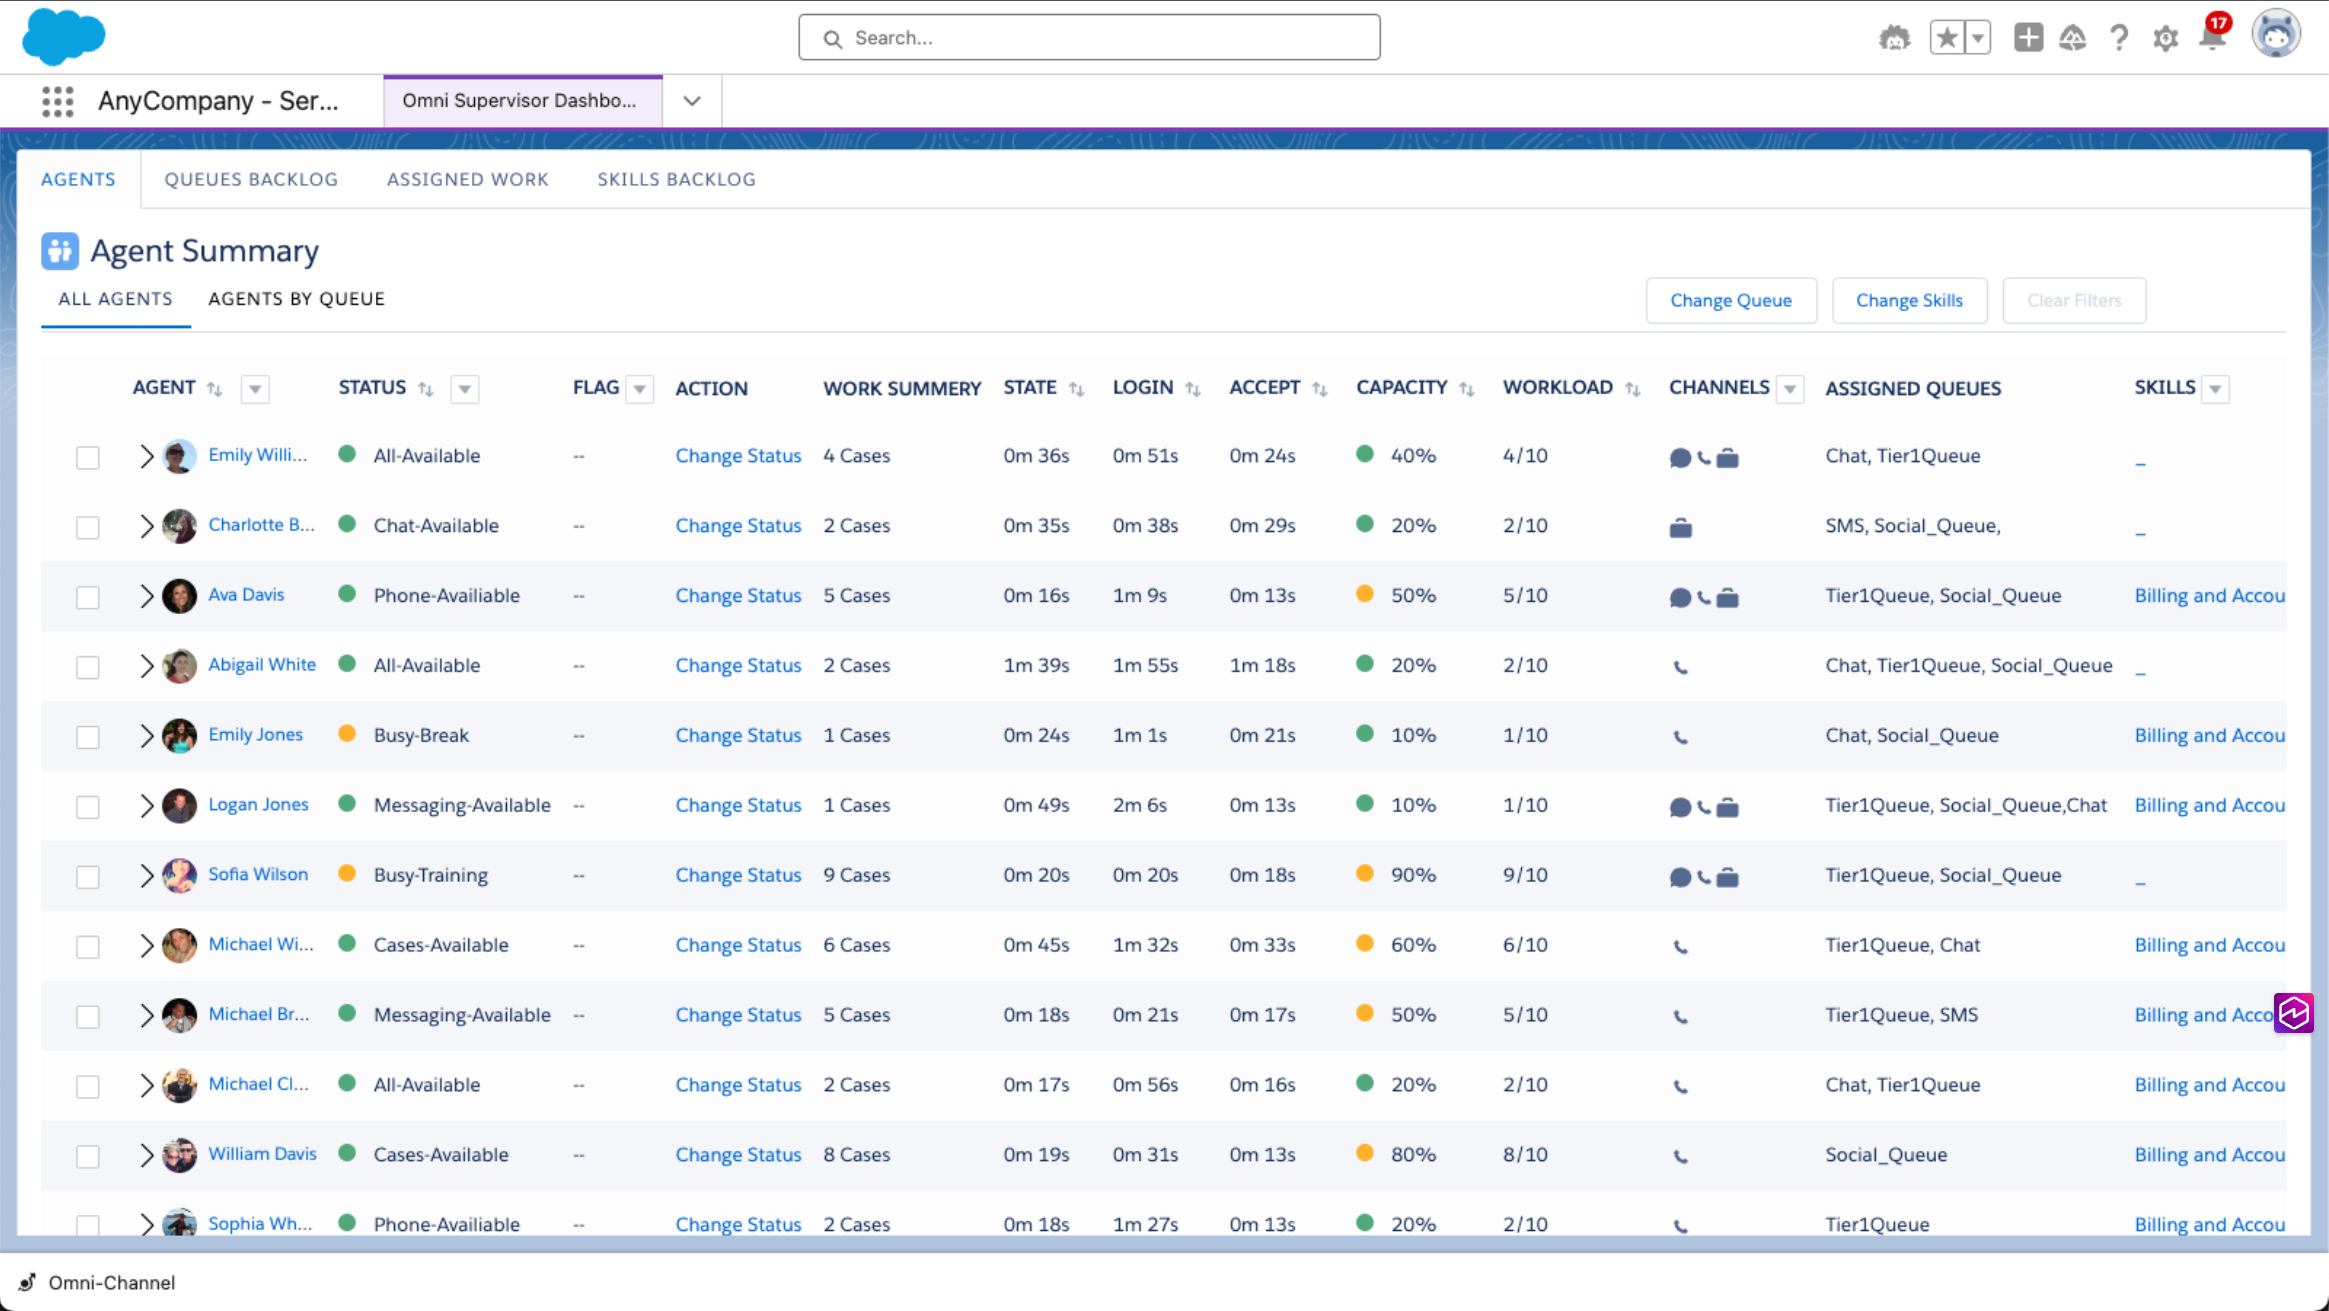Screen dimensions: 2329x1311
Task: Click the notifications bell icon
Action: point(2212,38)
